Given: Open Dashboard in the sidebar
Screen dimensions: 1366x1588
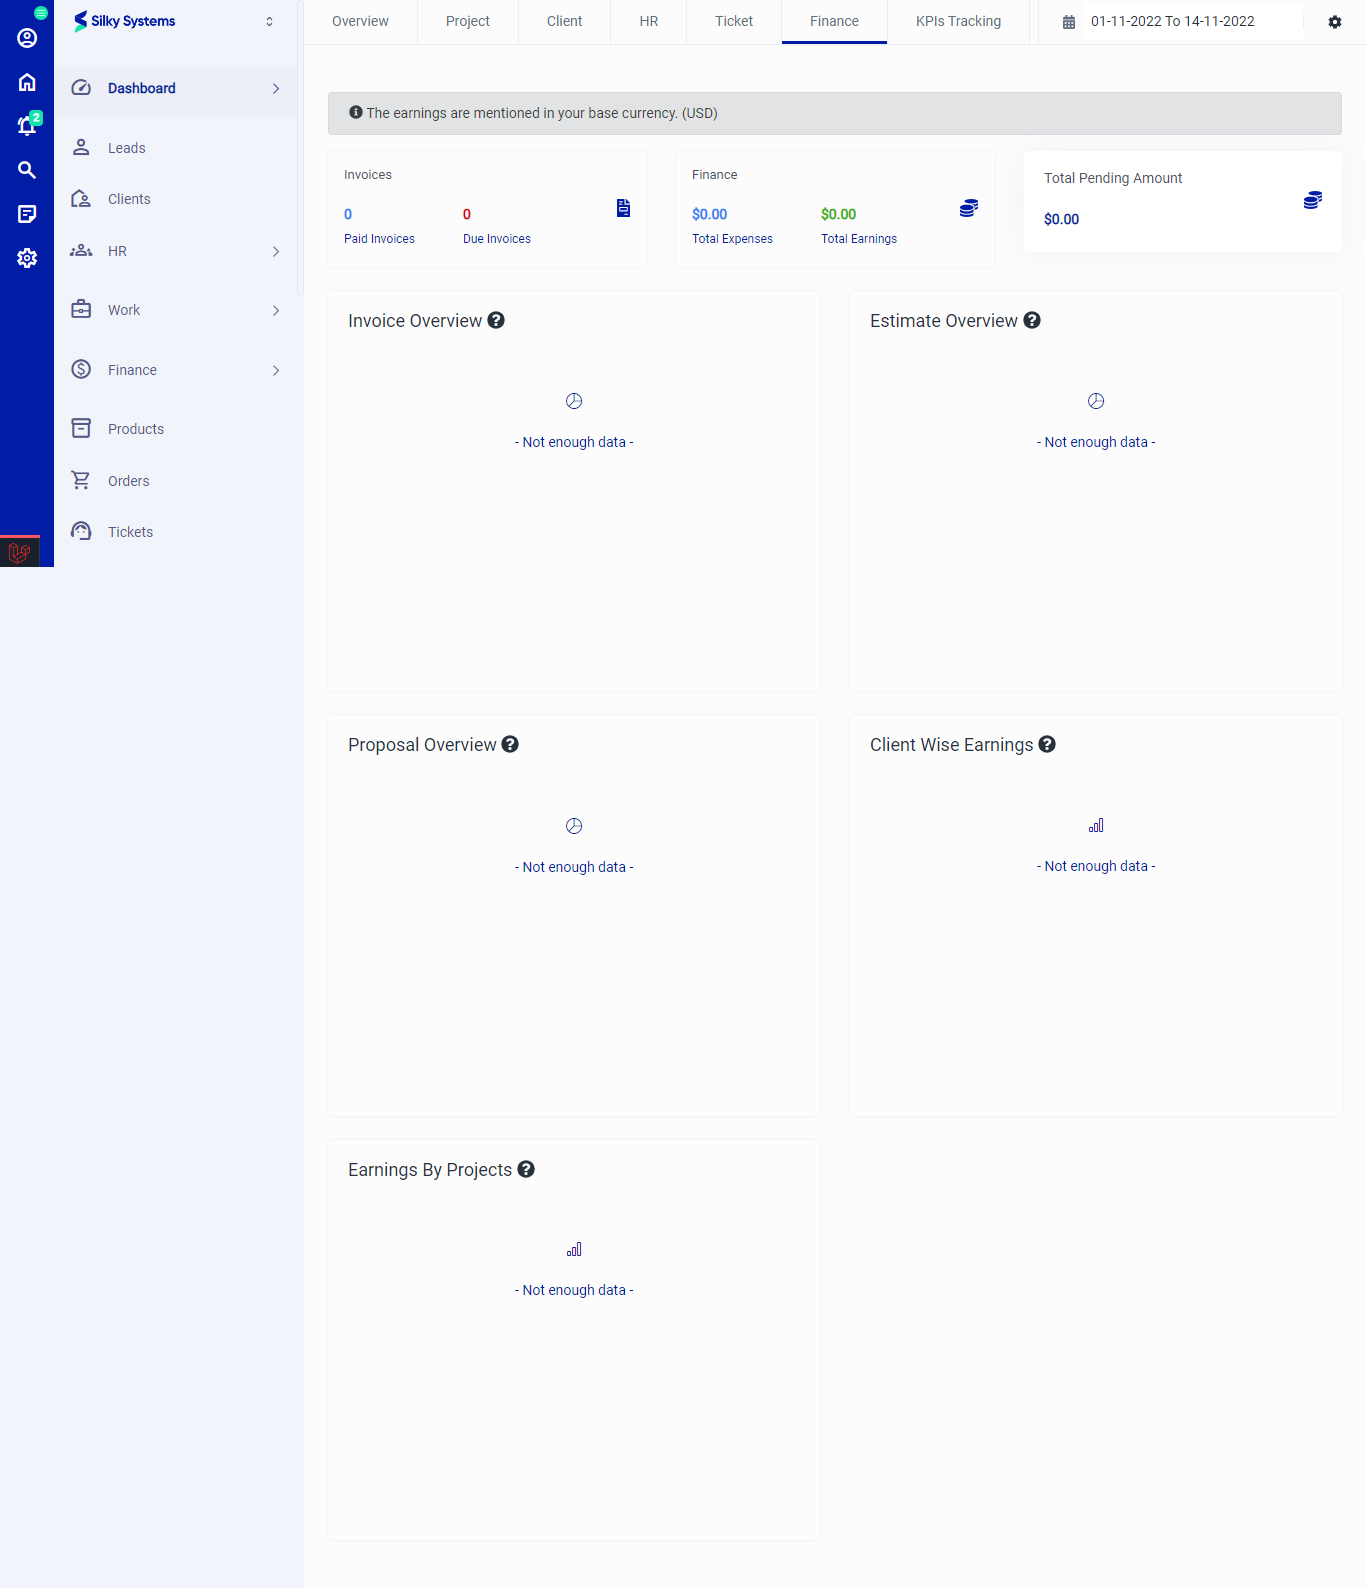Looking at the screenshot, I should coord(176,88).
